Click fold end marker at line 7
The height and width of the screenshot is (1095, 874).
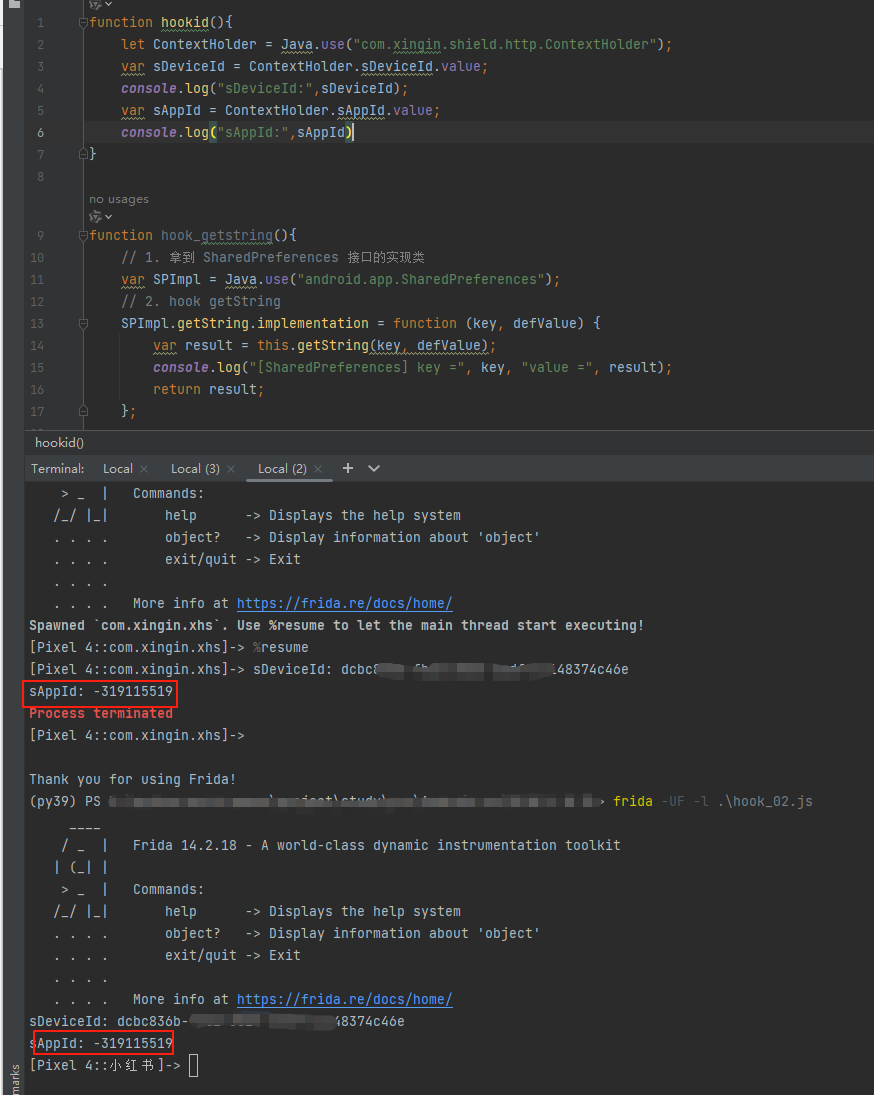(83, 154)
